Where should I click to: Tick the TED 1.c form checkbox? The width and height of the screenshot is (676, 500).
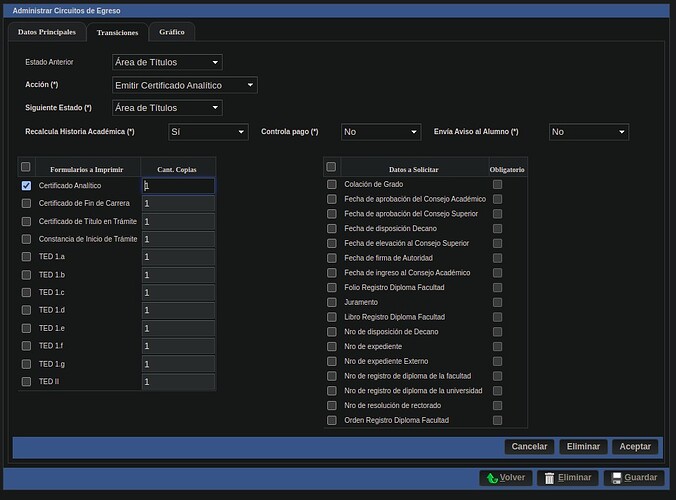click(x=26, y=292)
